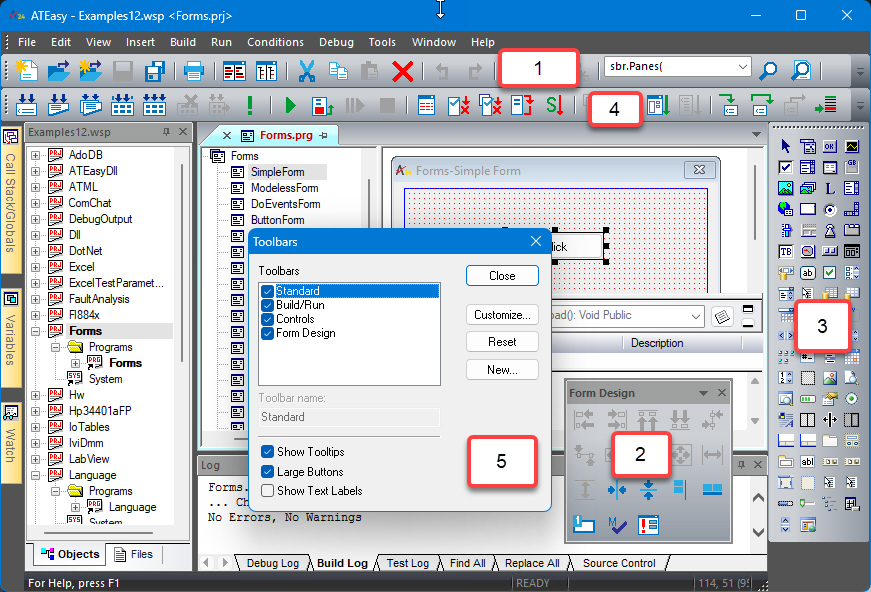Click the red X Delete icon
The image size is (871, 592).
tap(403, 70)
